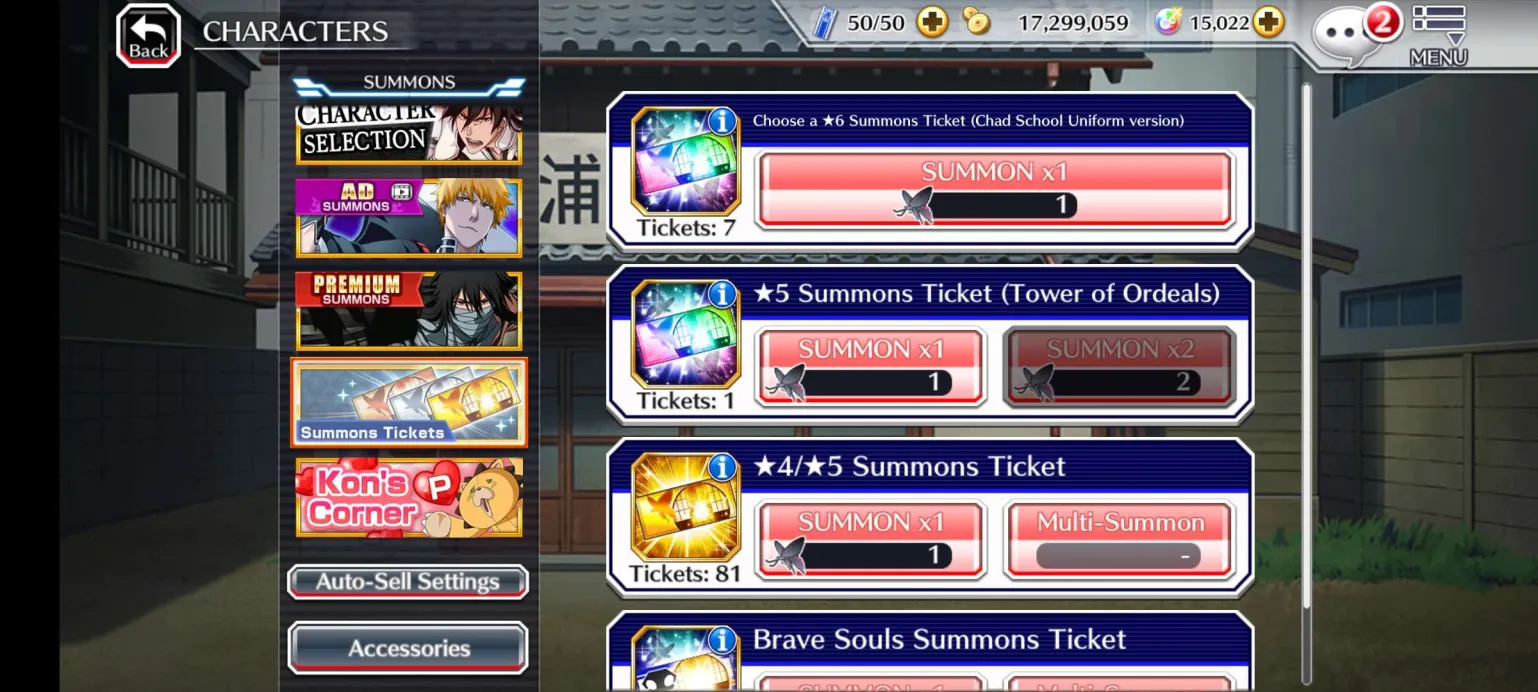Open the Ad Summons banner
This screenshot has width=1538, height=692.
[x=409, y=218]
